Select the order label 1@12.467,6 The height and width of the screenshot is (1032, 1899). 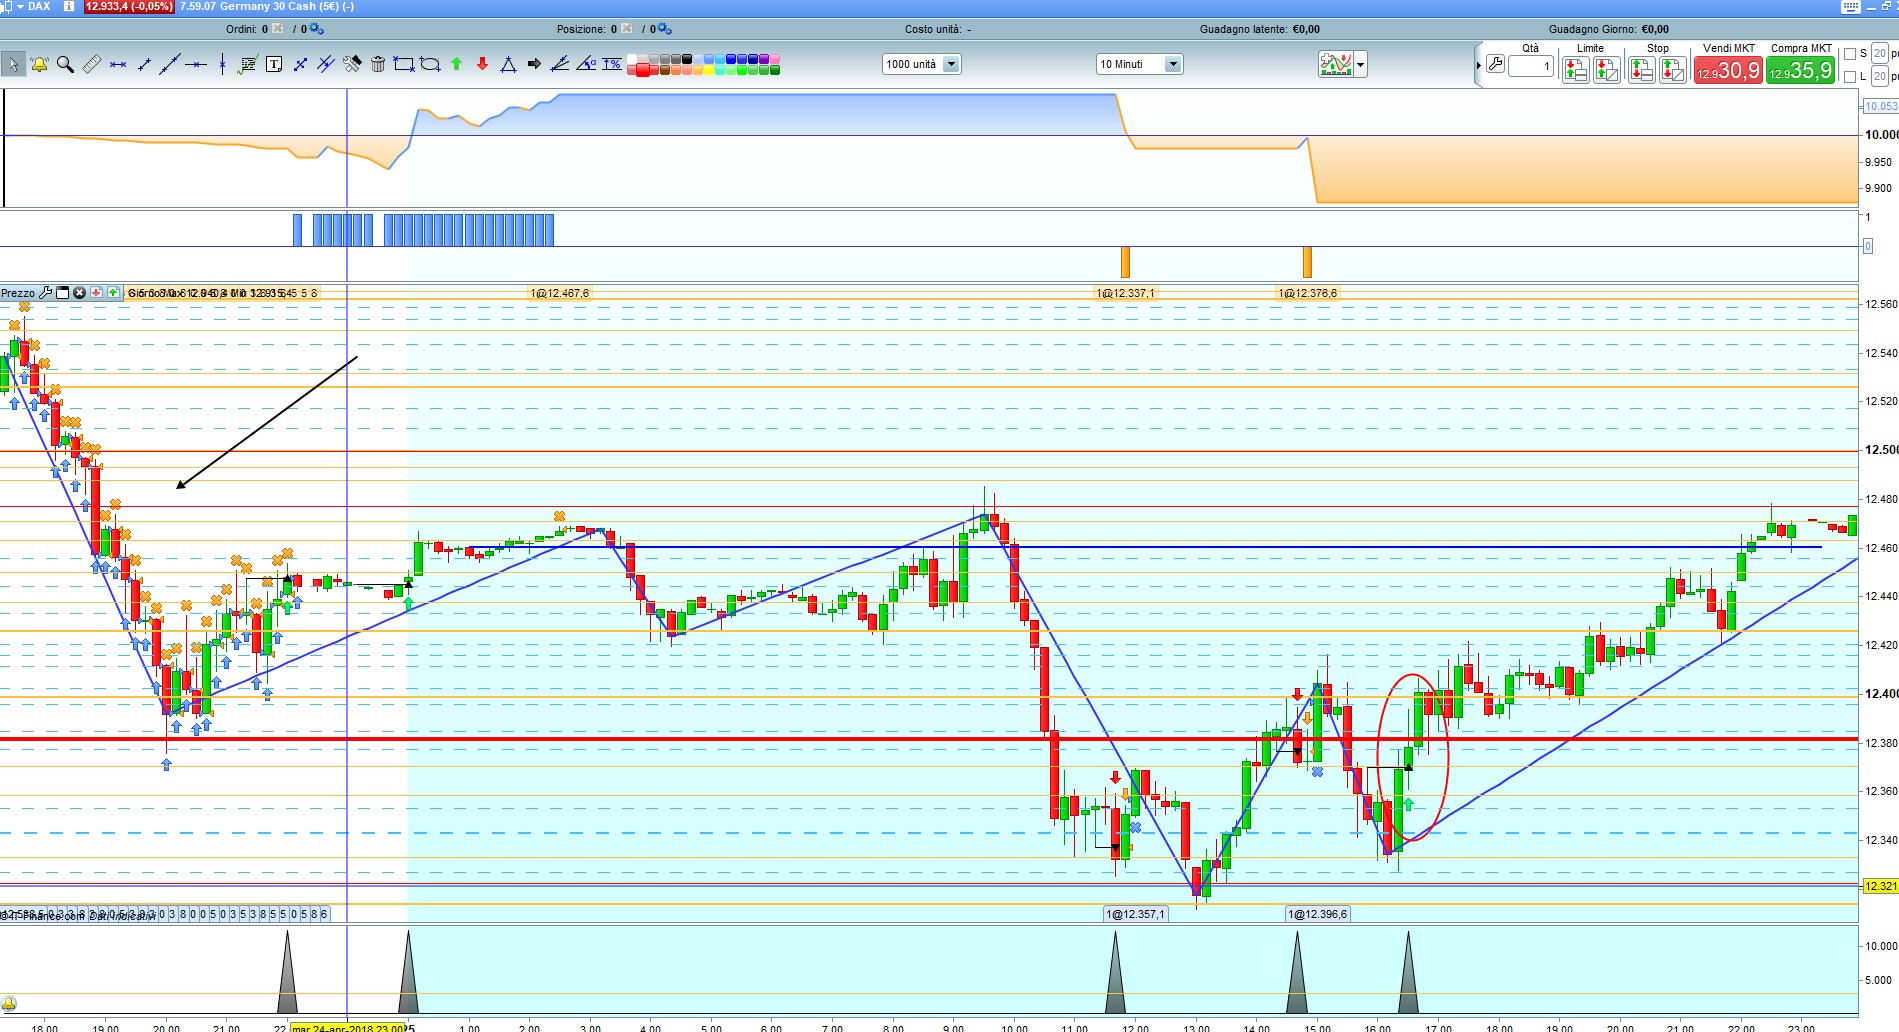pyautogui.click(x=559, y=293)
